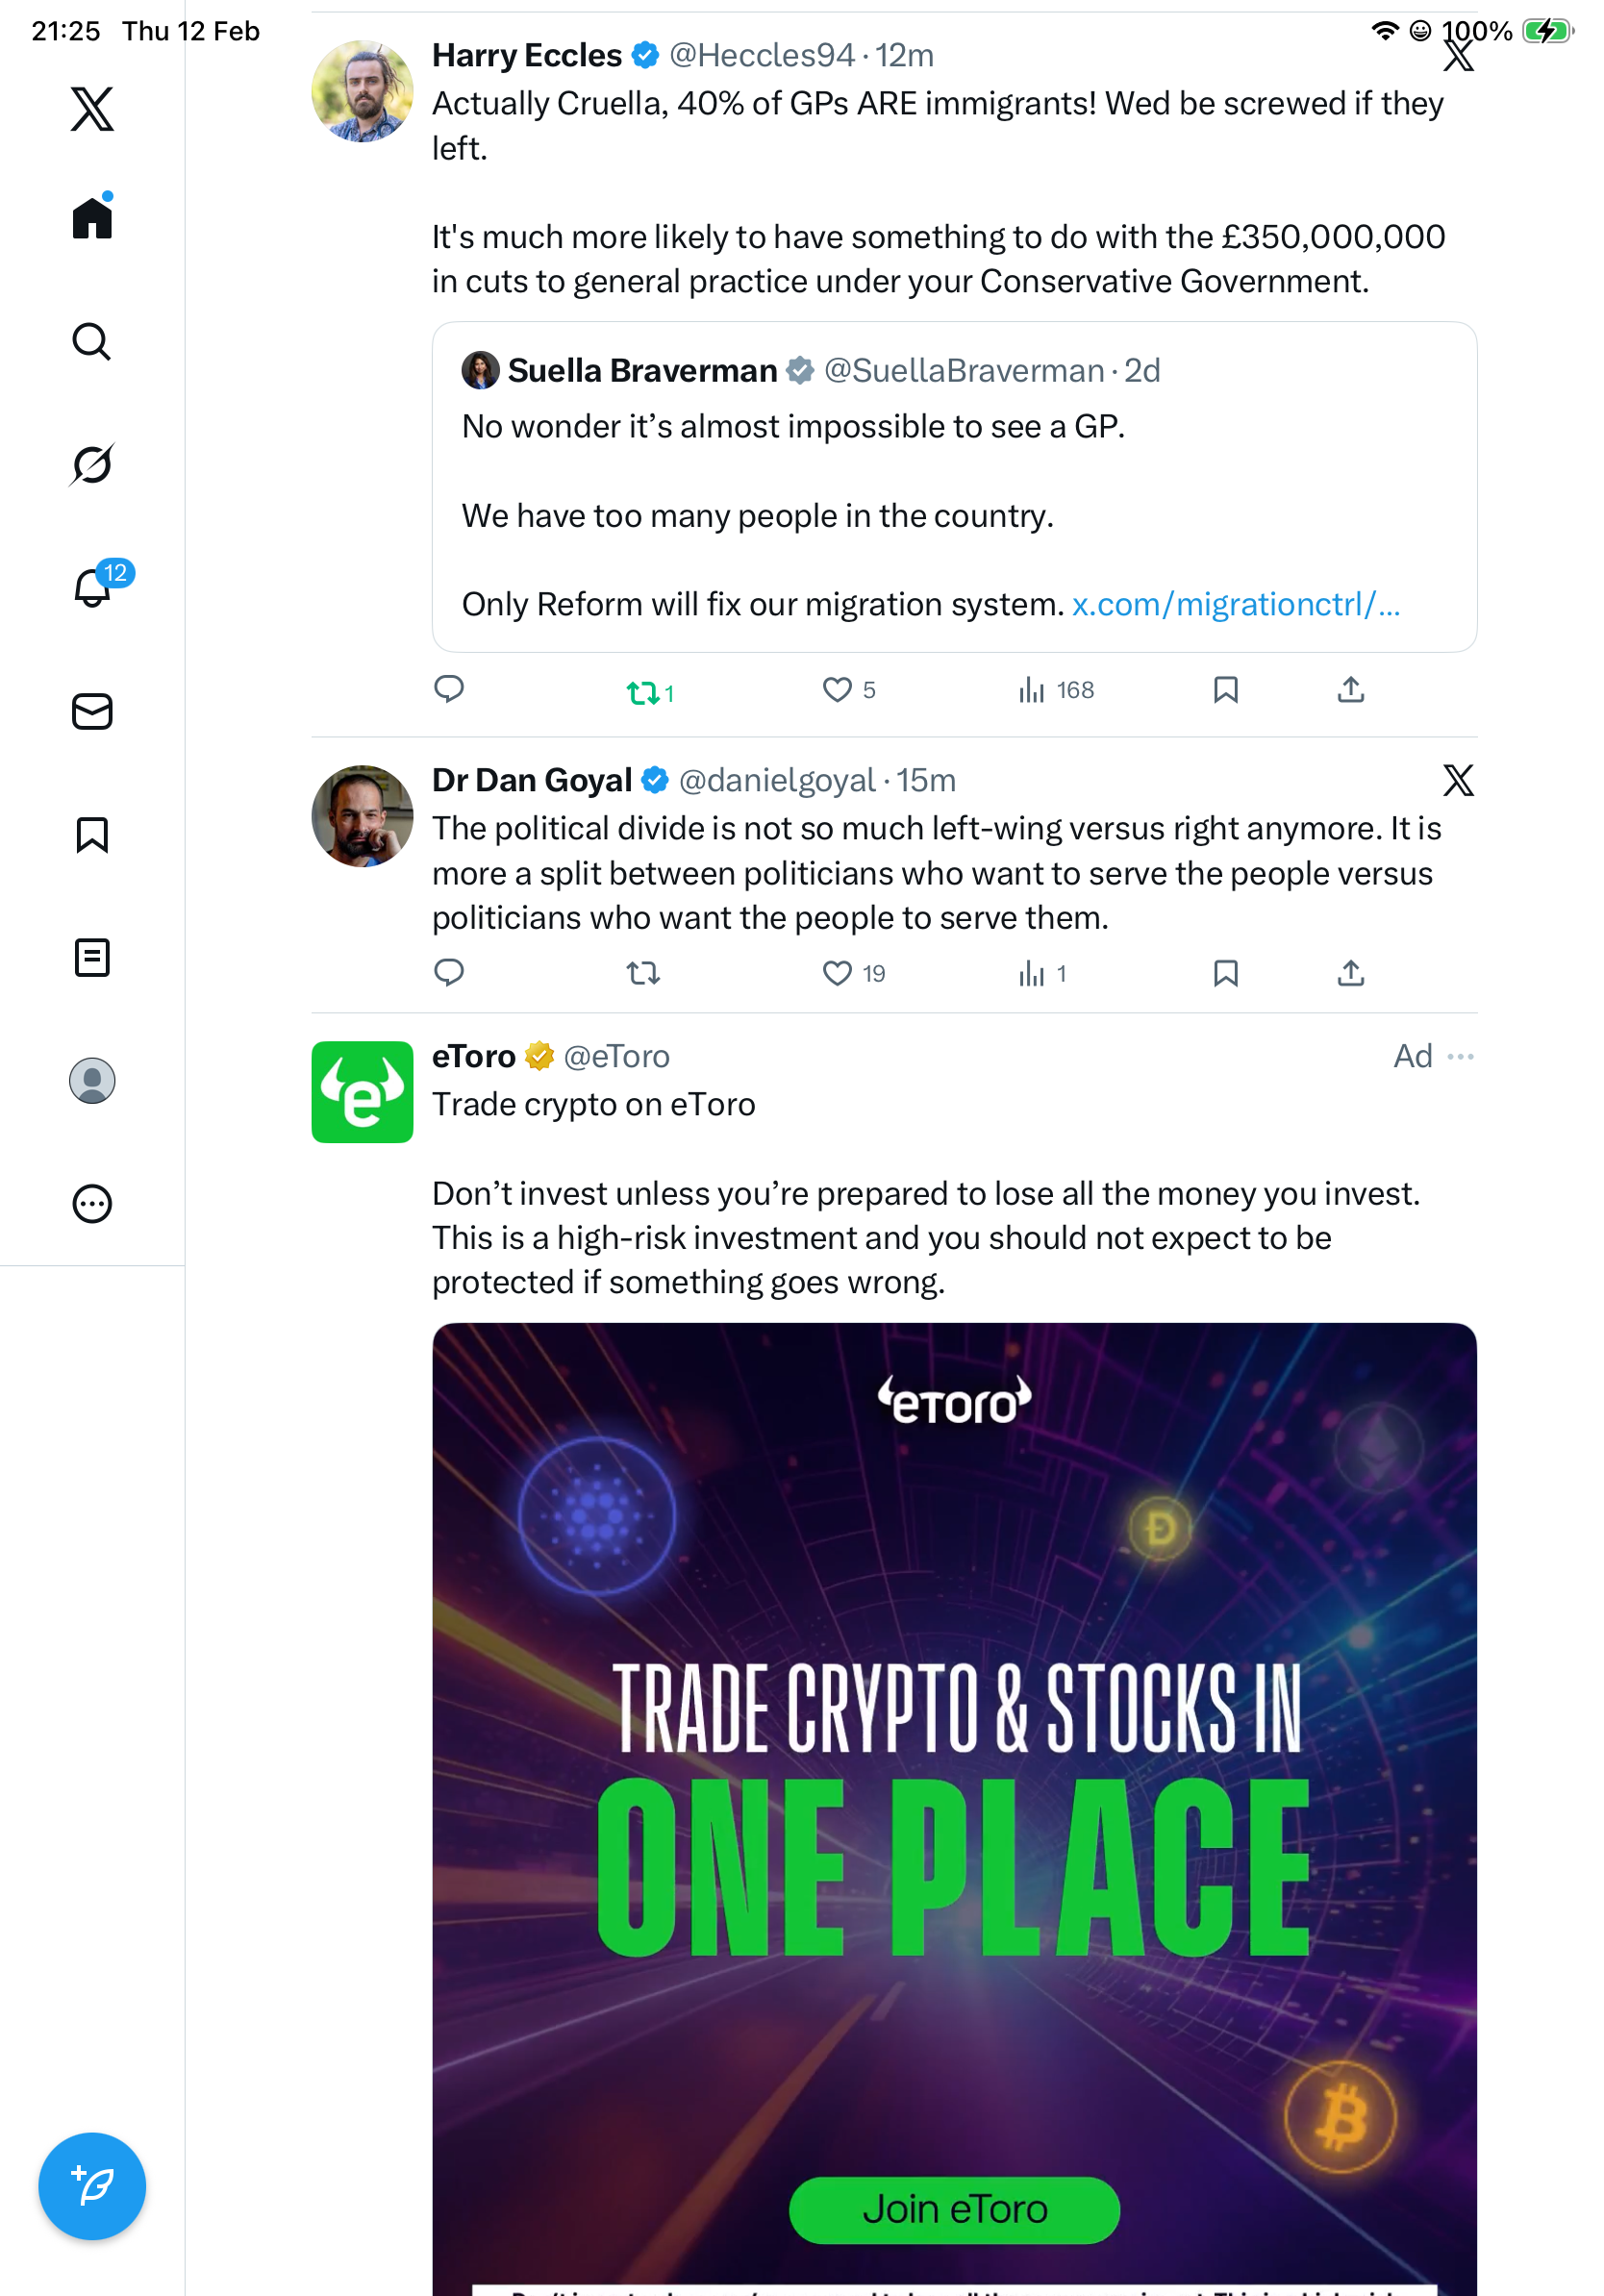Like Dr Dan Goyal's post
The height and width of the screenshot is (2296, 1604).
pyautogui.click(x=837, y=973)
